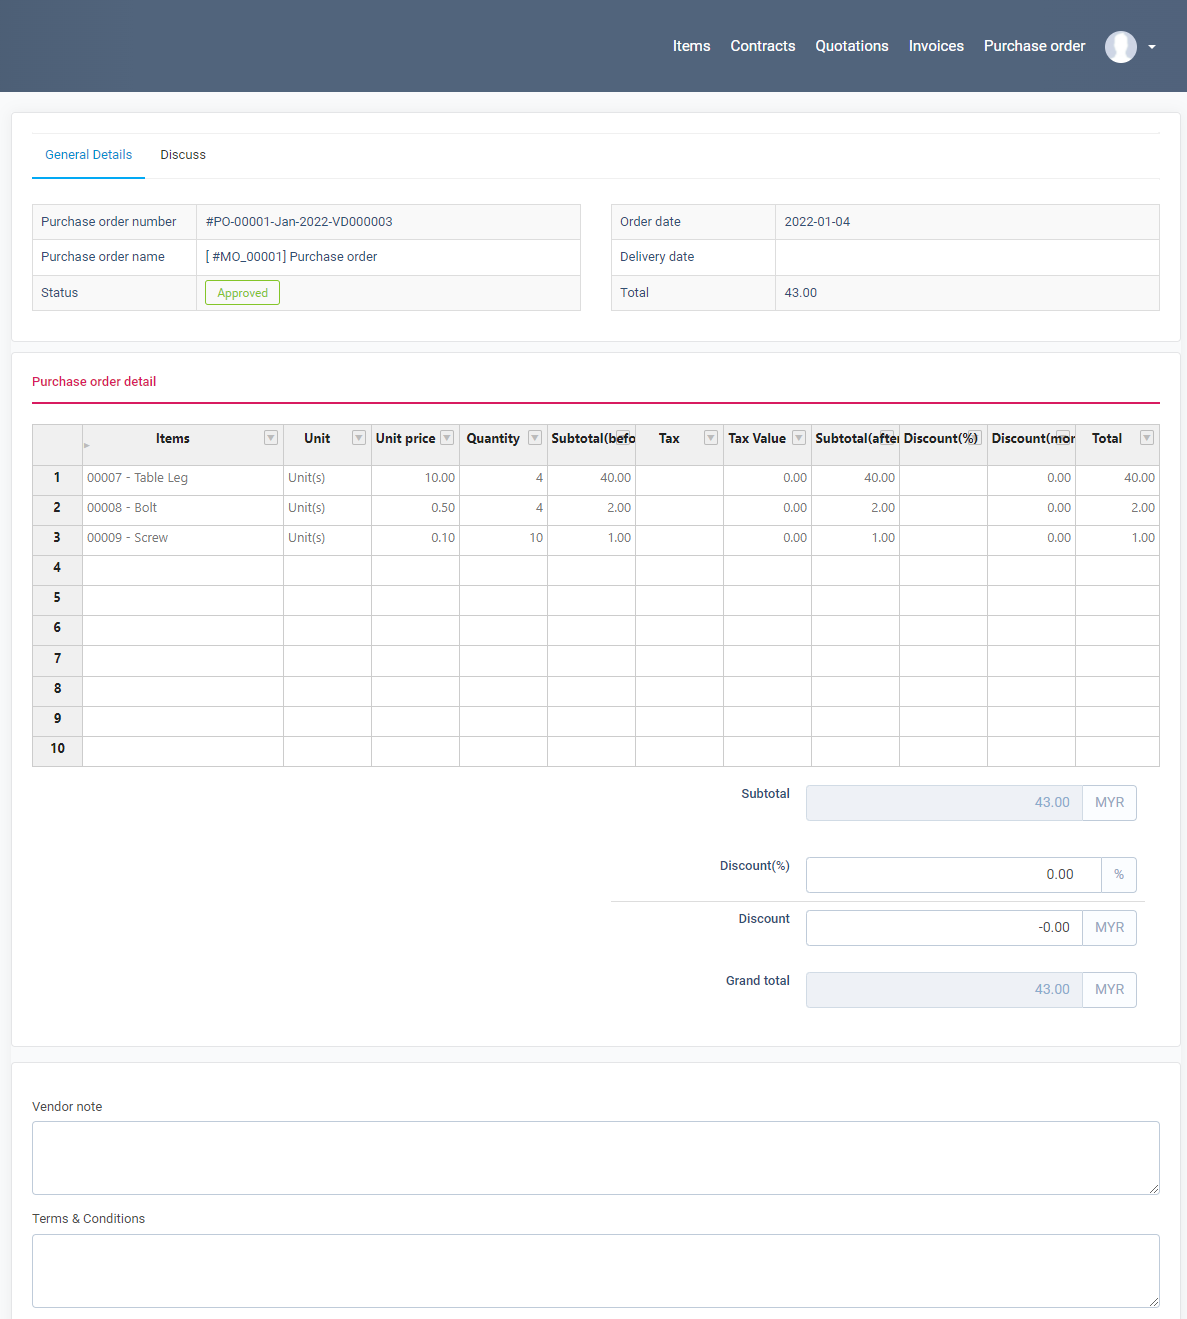Open the Unit price column filter icon
Viewport: 1187px width, 1319px height.
click(447, 438)
